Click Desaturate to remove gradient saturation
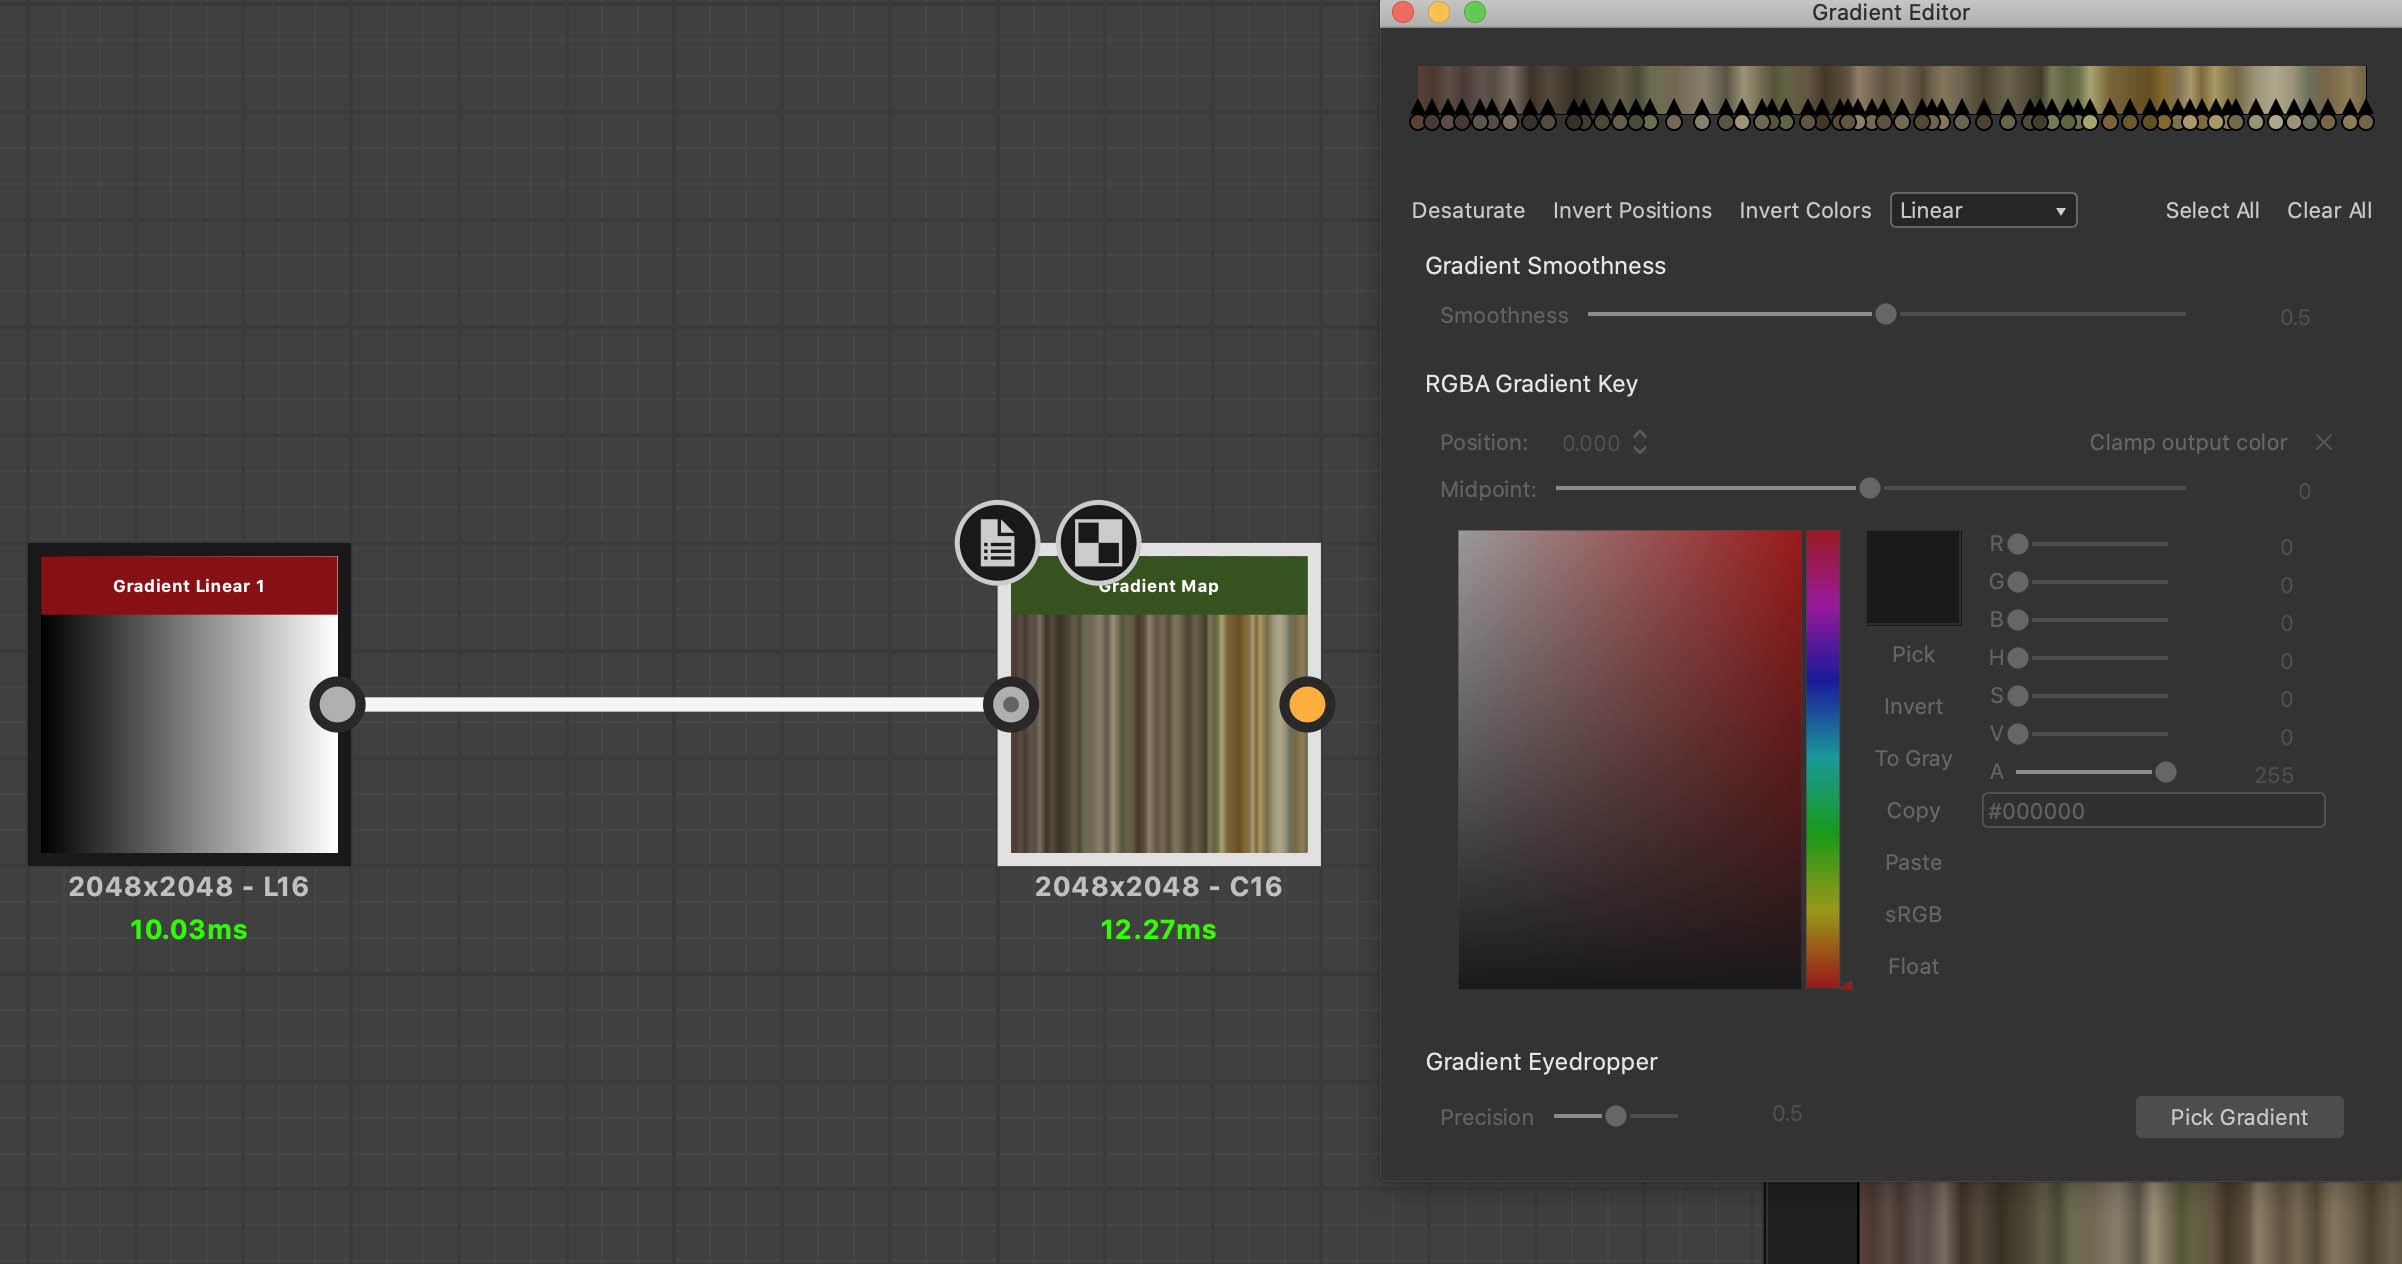Screen dimensions: 2402x1264 [1467, 210]
